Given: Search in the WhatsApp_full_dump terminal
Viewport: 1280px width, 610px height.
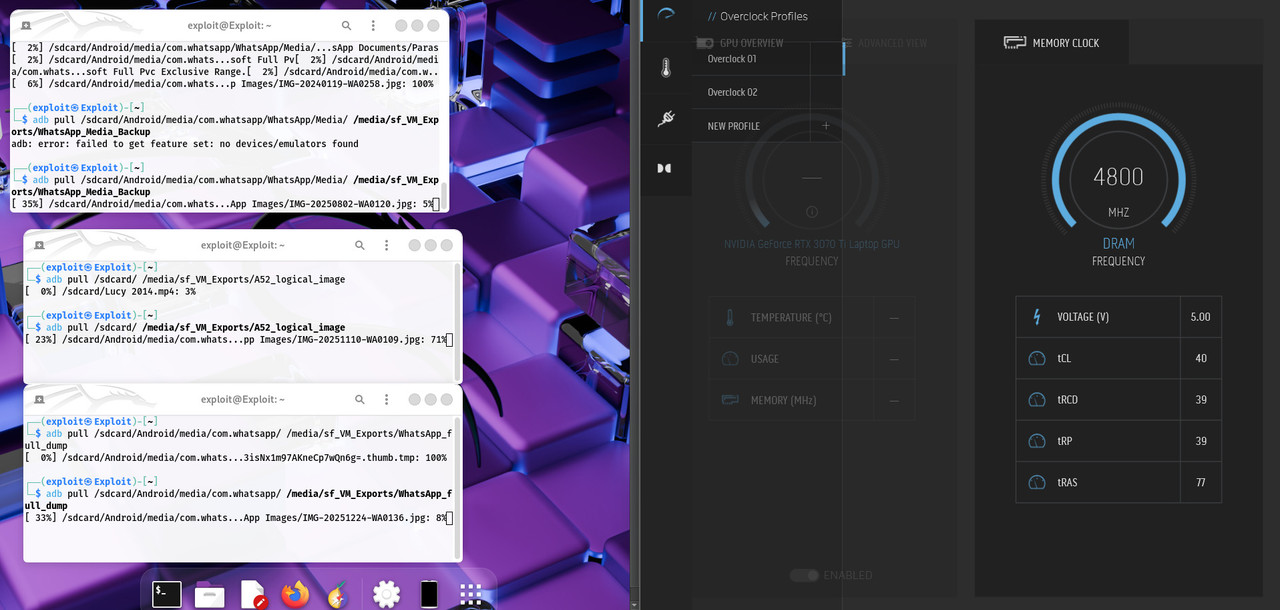Looking at the screenshot, I should 360,399.
